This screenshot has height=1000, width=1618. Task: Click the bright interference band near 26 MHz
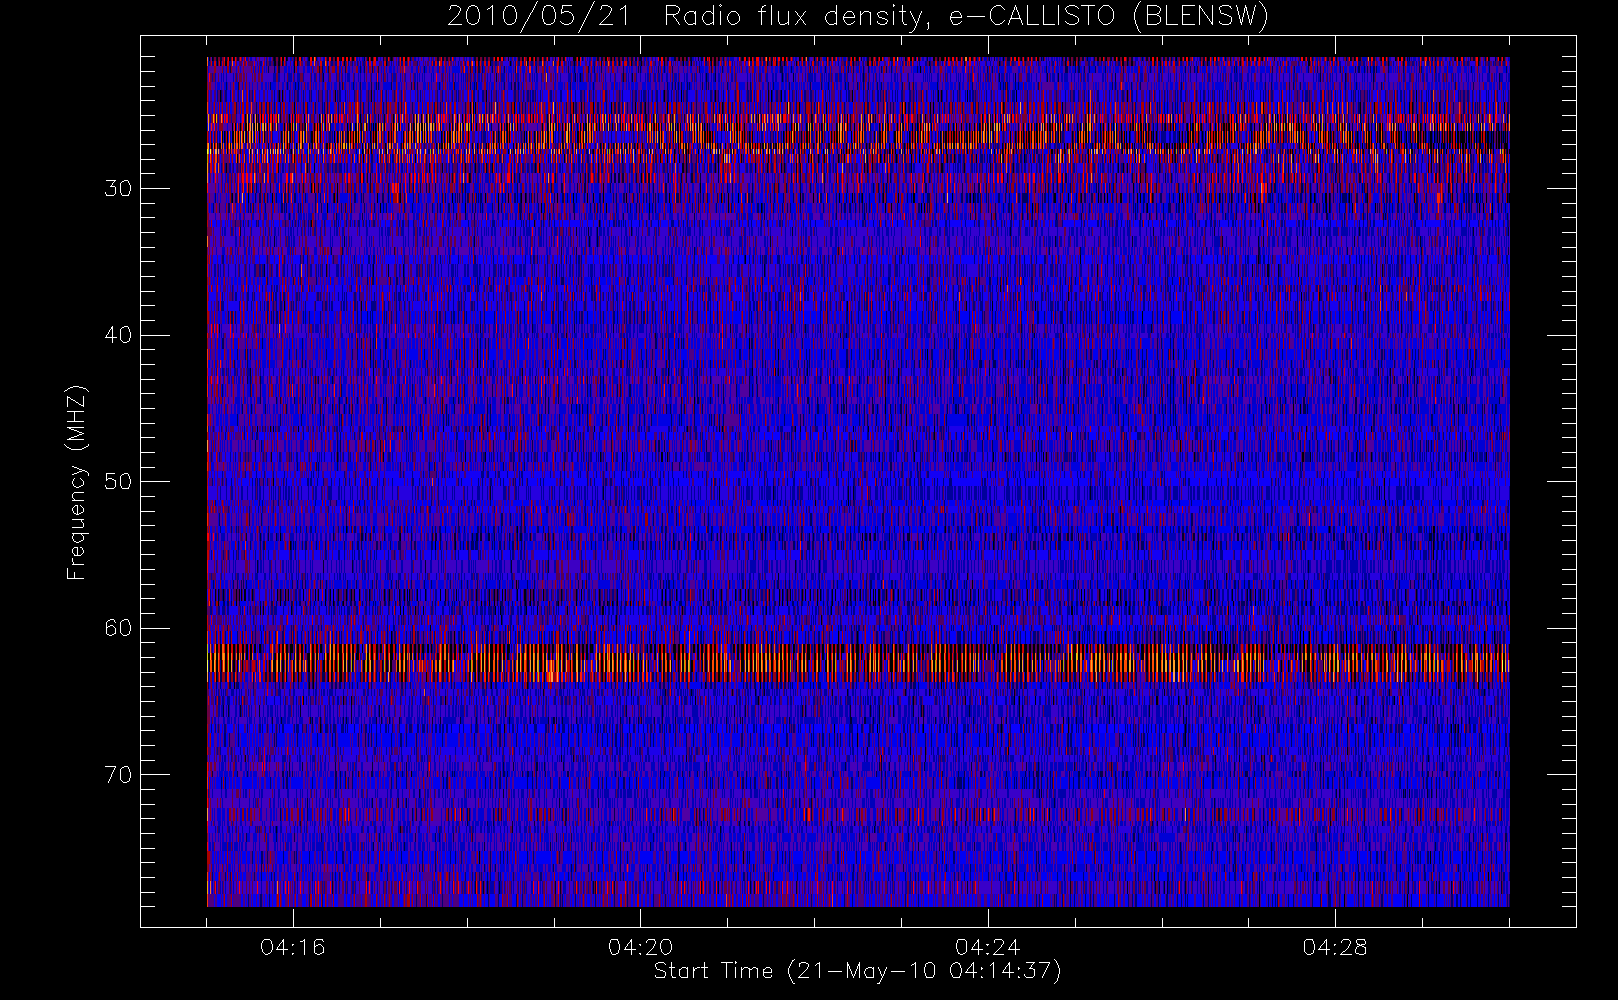click(858, 135)
